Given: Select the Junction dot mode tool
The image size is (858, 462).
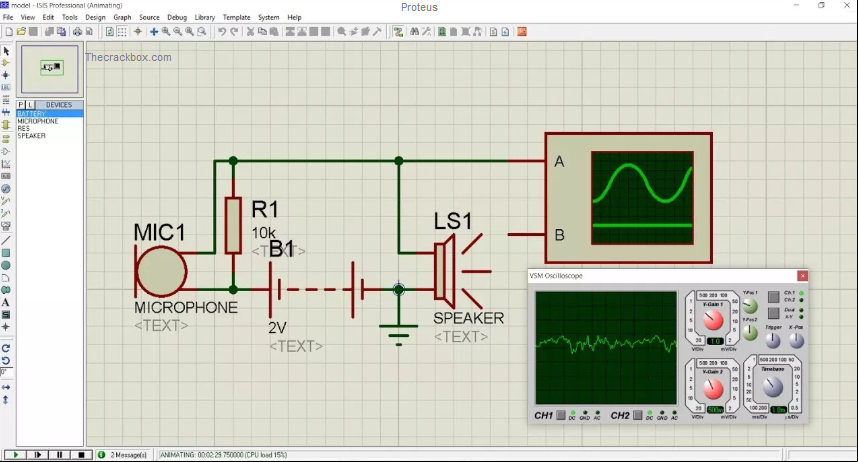Looking at the screenshot, I should pyautogui.click(x=6, y=75).
